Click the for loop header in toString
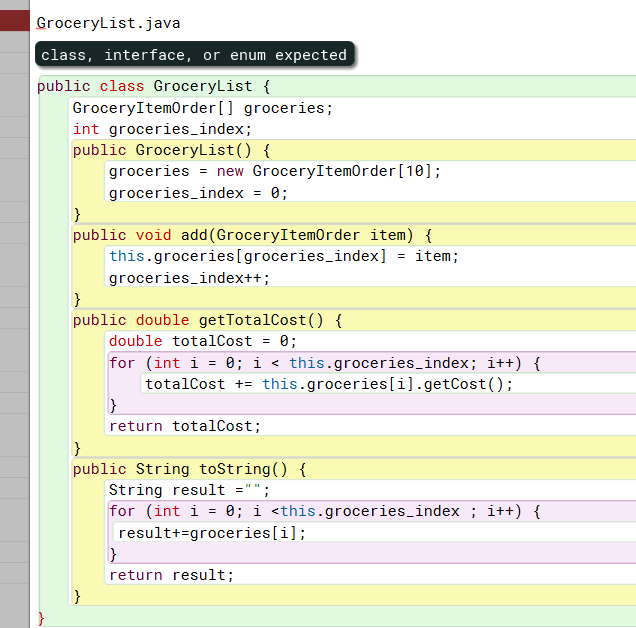The height and width of the screenshot is (628, 636). [x=324, y=511]
